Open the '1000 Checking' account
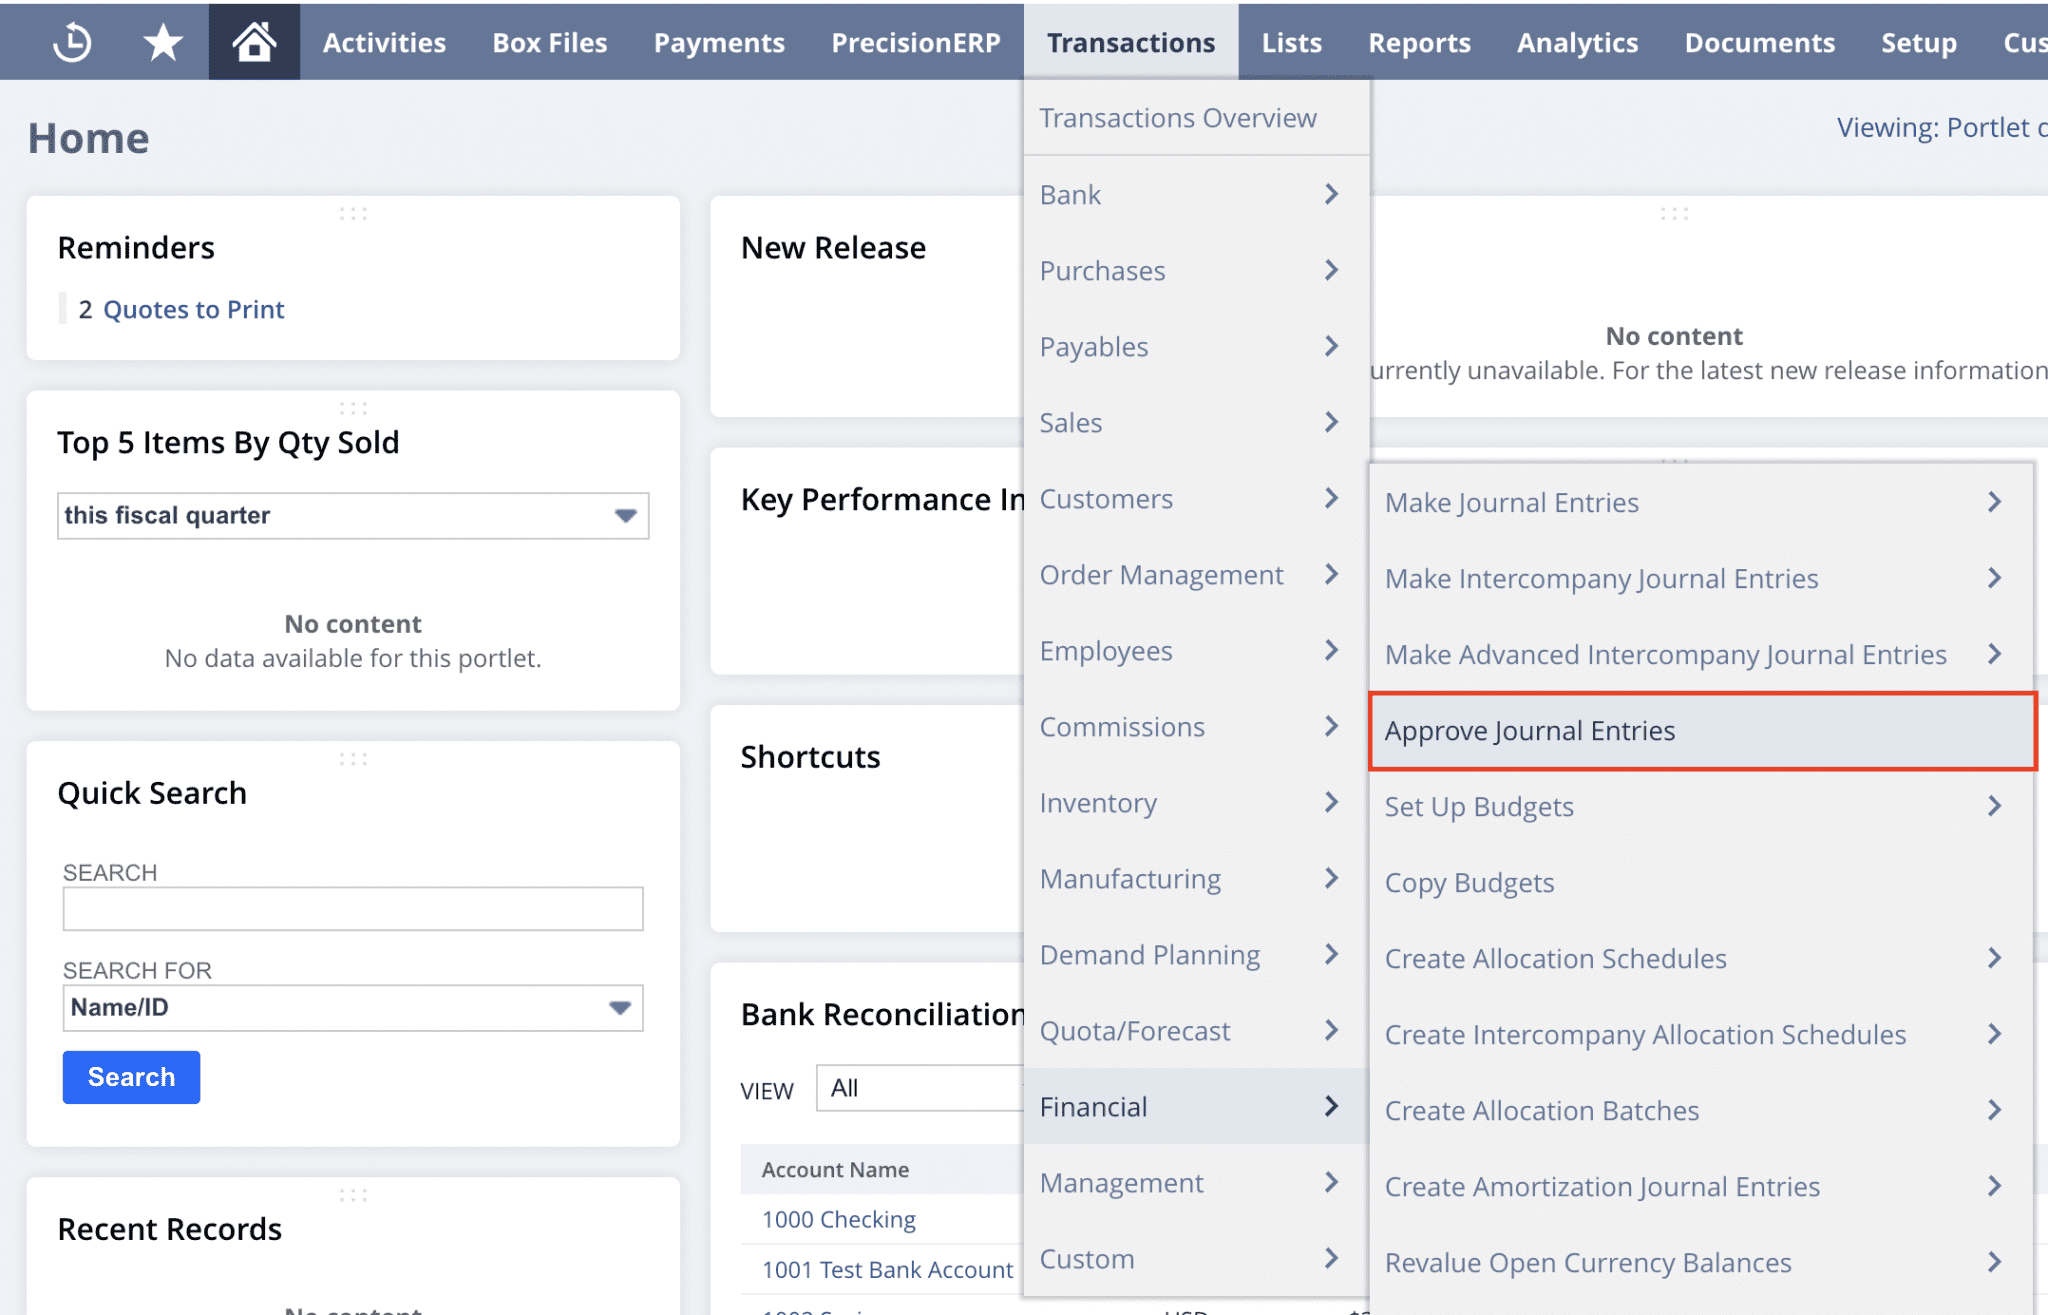The image size is (2048, 1315). tap(838, 1219)
